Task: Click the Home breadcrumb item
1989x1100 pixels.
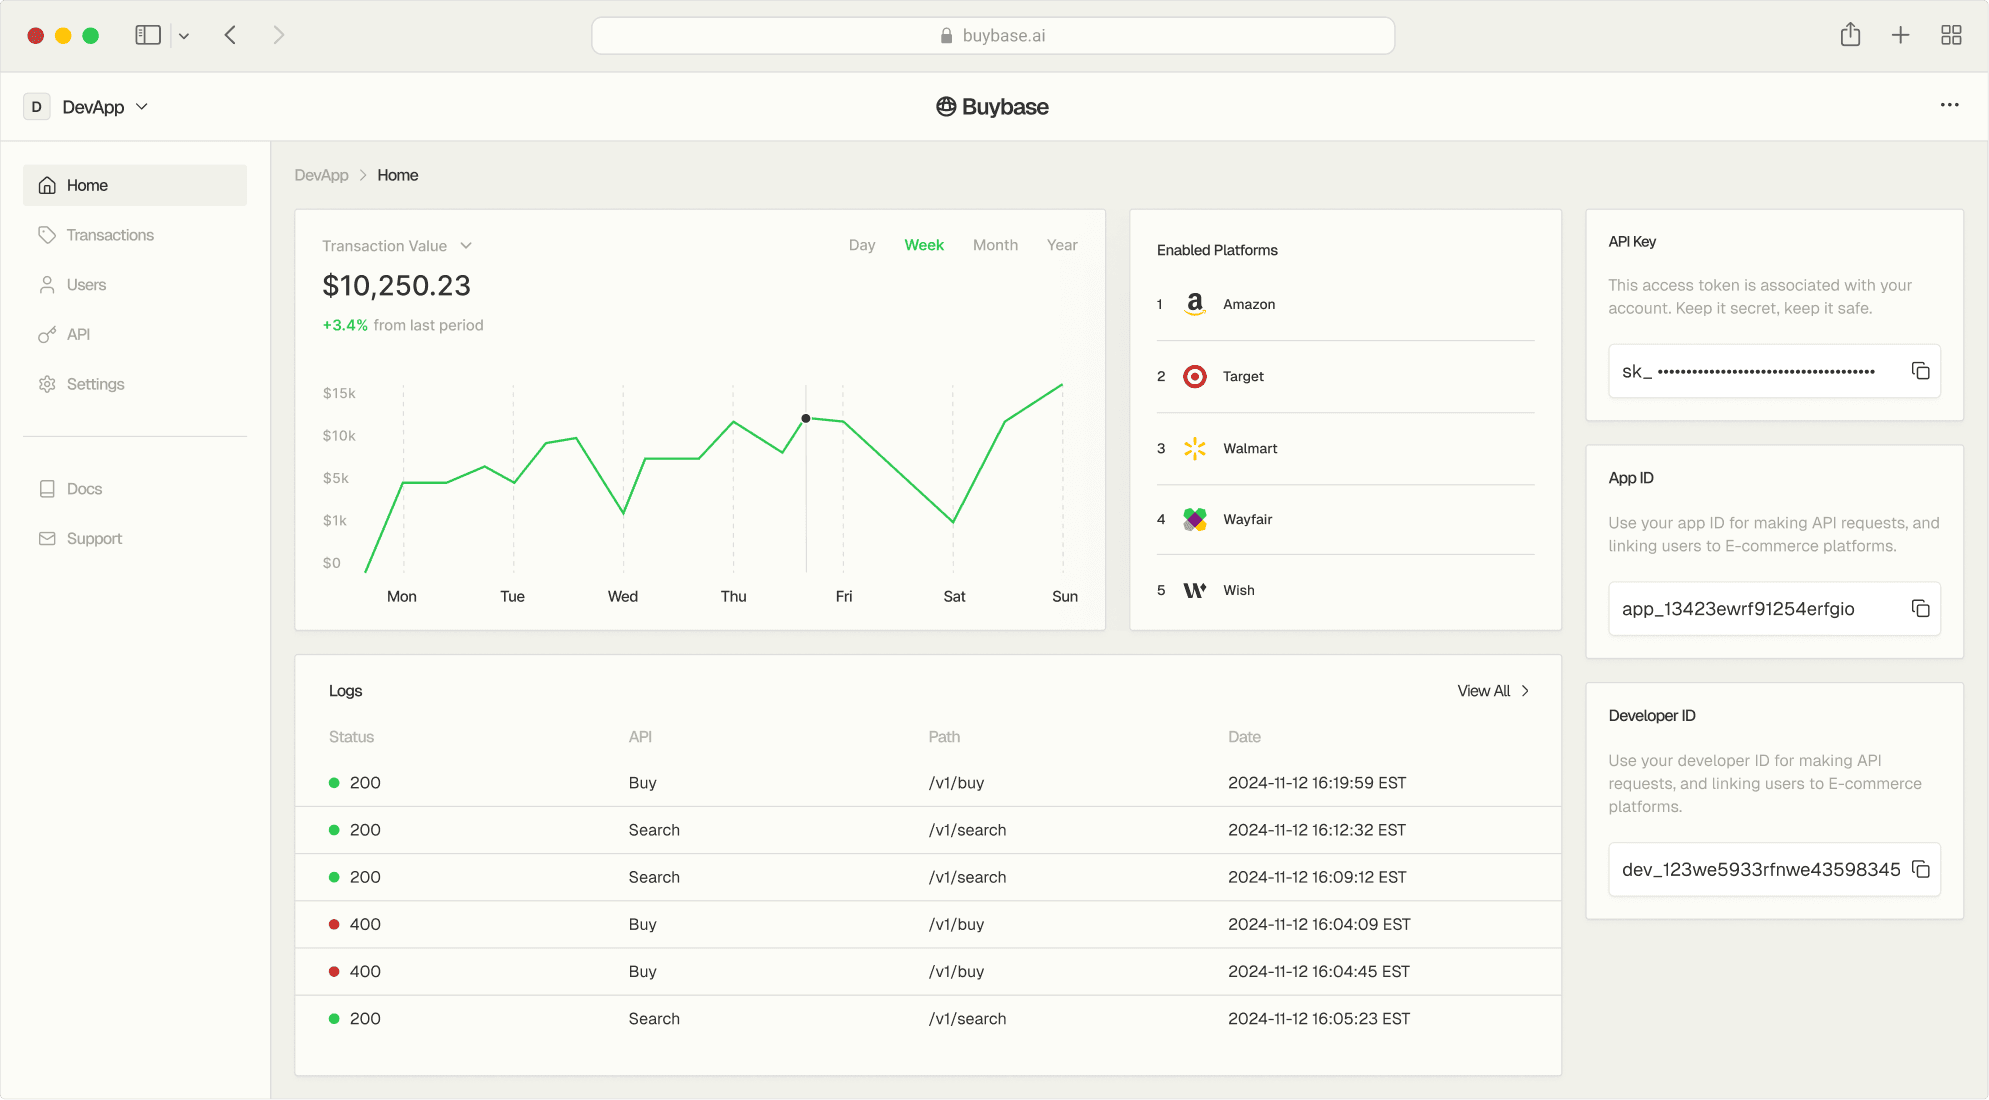Action: pyautogui.click(x=397, y=175)
